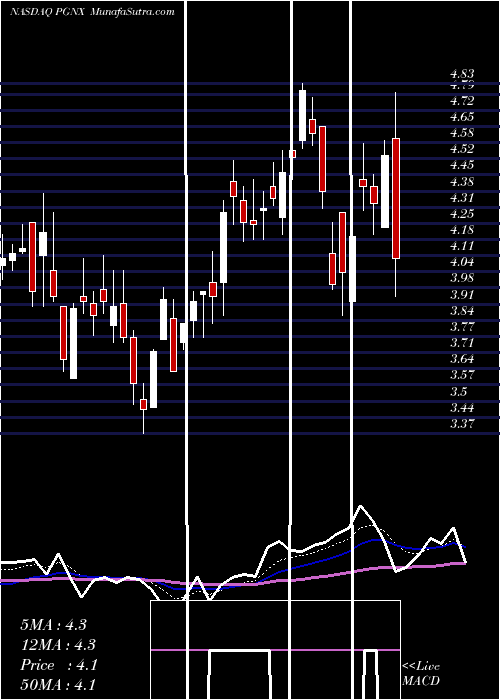
Task: Click the 3.91 price axis label
Action: [462, 295]
